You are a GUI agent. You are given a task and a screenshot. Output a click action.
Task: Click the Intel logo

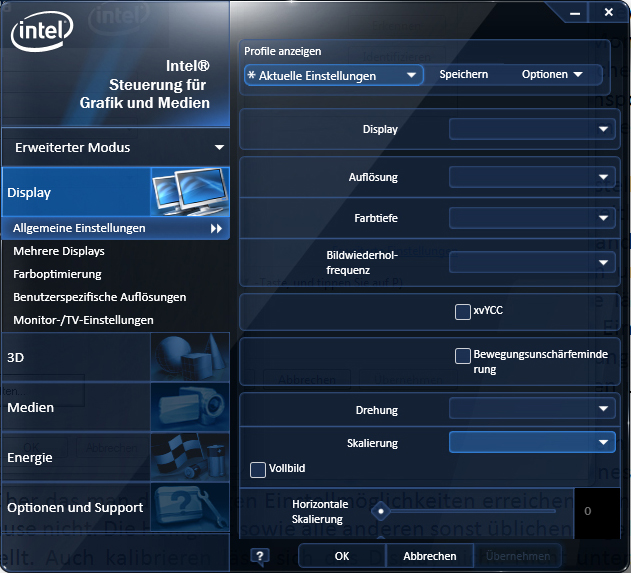42,31
